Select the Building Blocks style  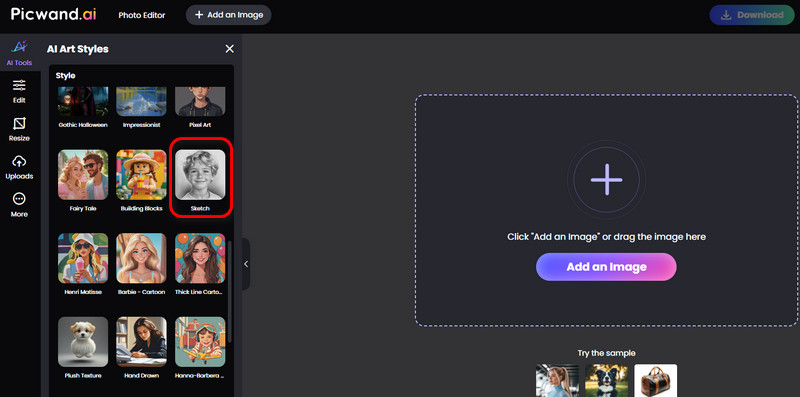click(x=141, y=180)
